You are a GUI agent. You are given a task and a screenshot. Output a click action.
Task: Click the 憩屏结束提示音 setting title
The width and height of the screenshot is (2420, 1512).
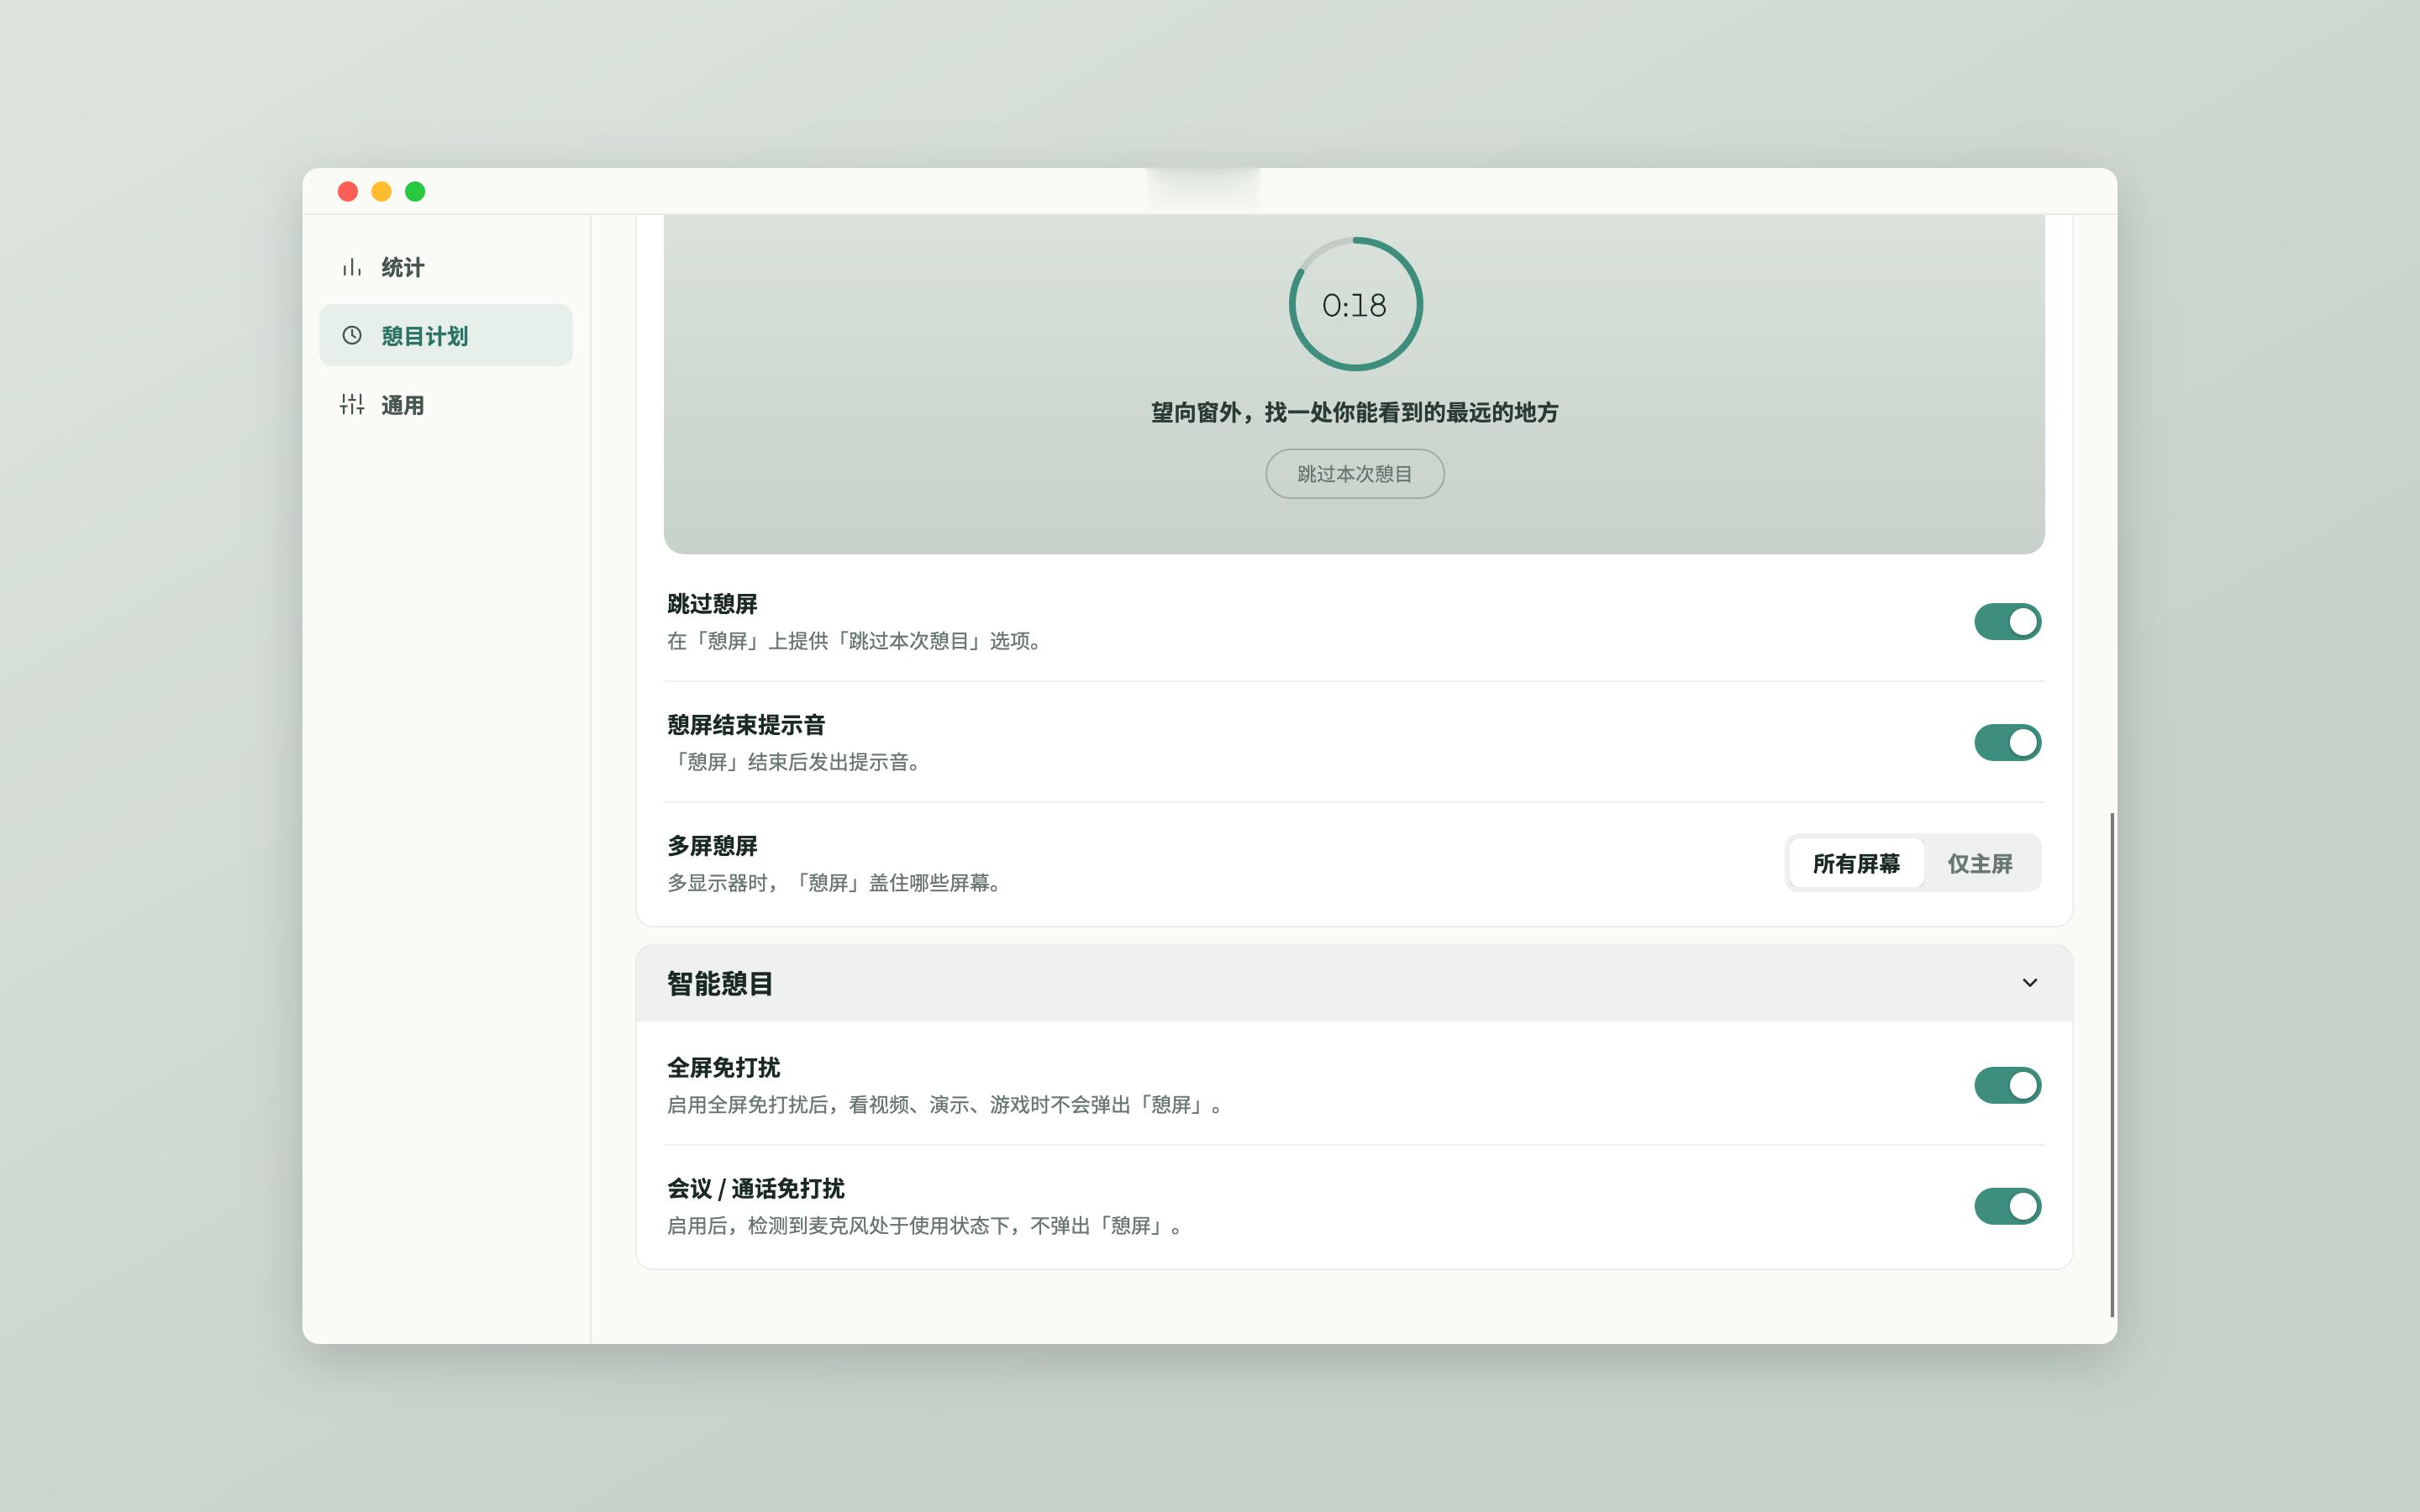pyautogui.click(x=746, y=725)
